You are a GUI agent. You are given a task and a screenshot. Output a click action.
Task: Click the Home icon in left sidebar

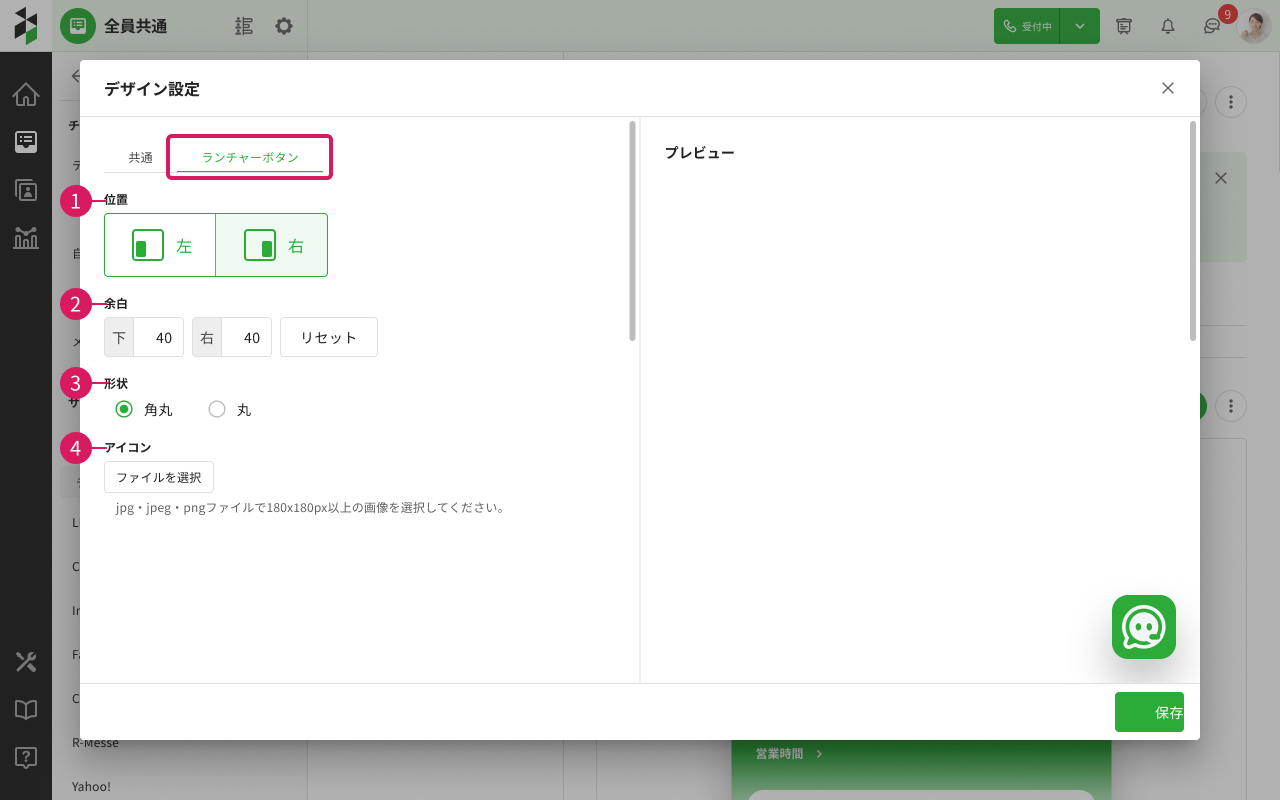(26, 95)
